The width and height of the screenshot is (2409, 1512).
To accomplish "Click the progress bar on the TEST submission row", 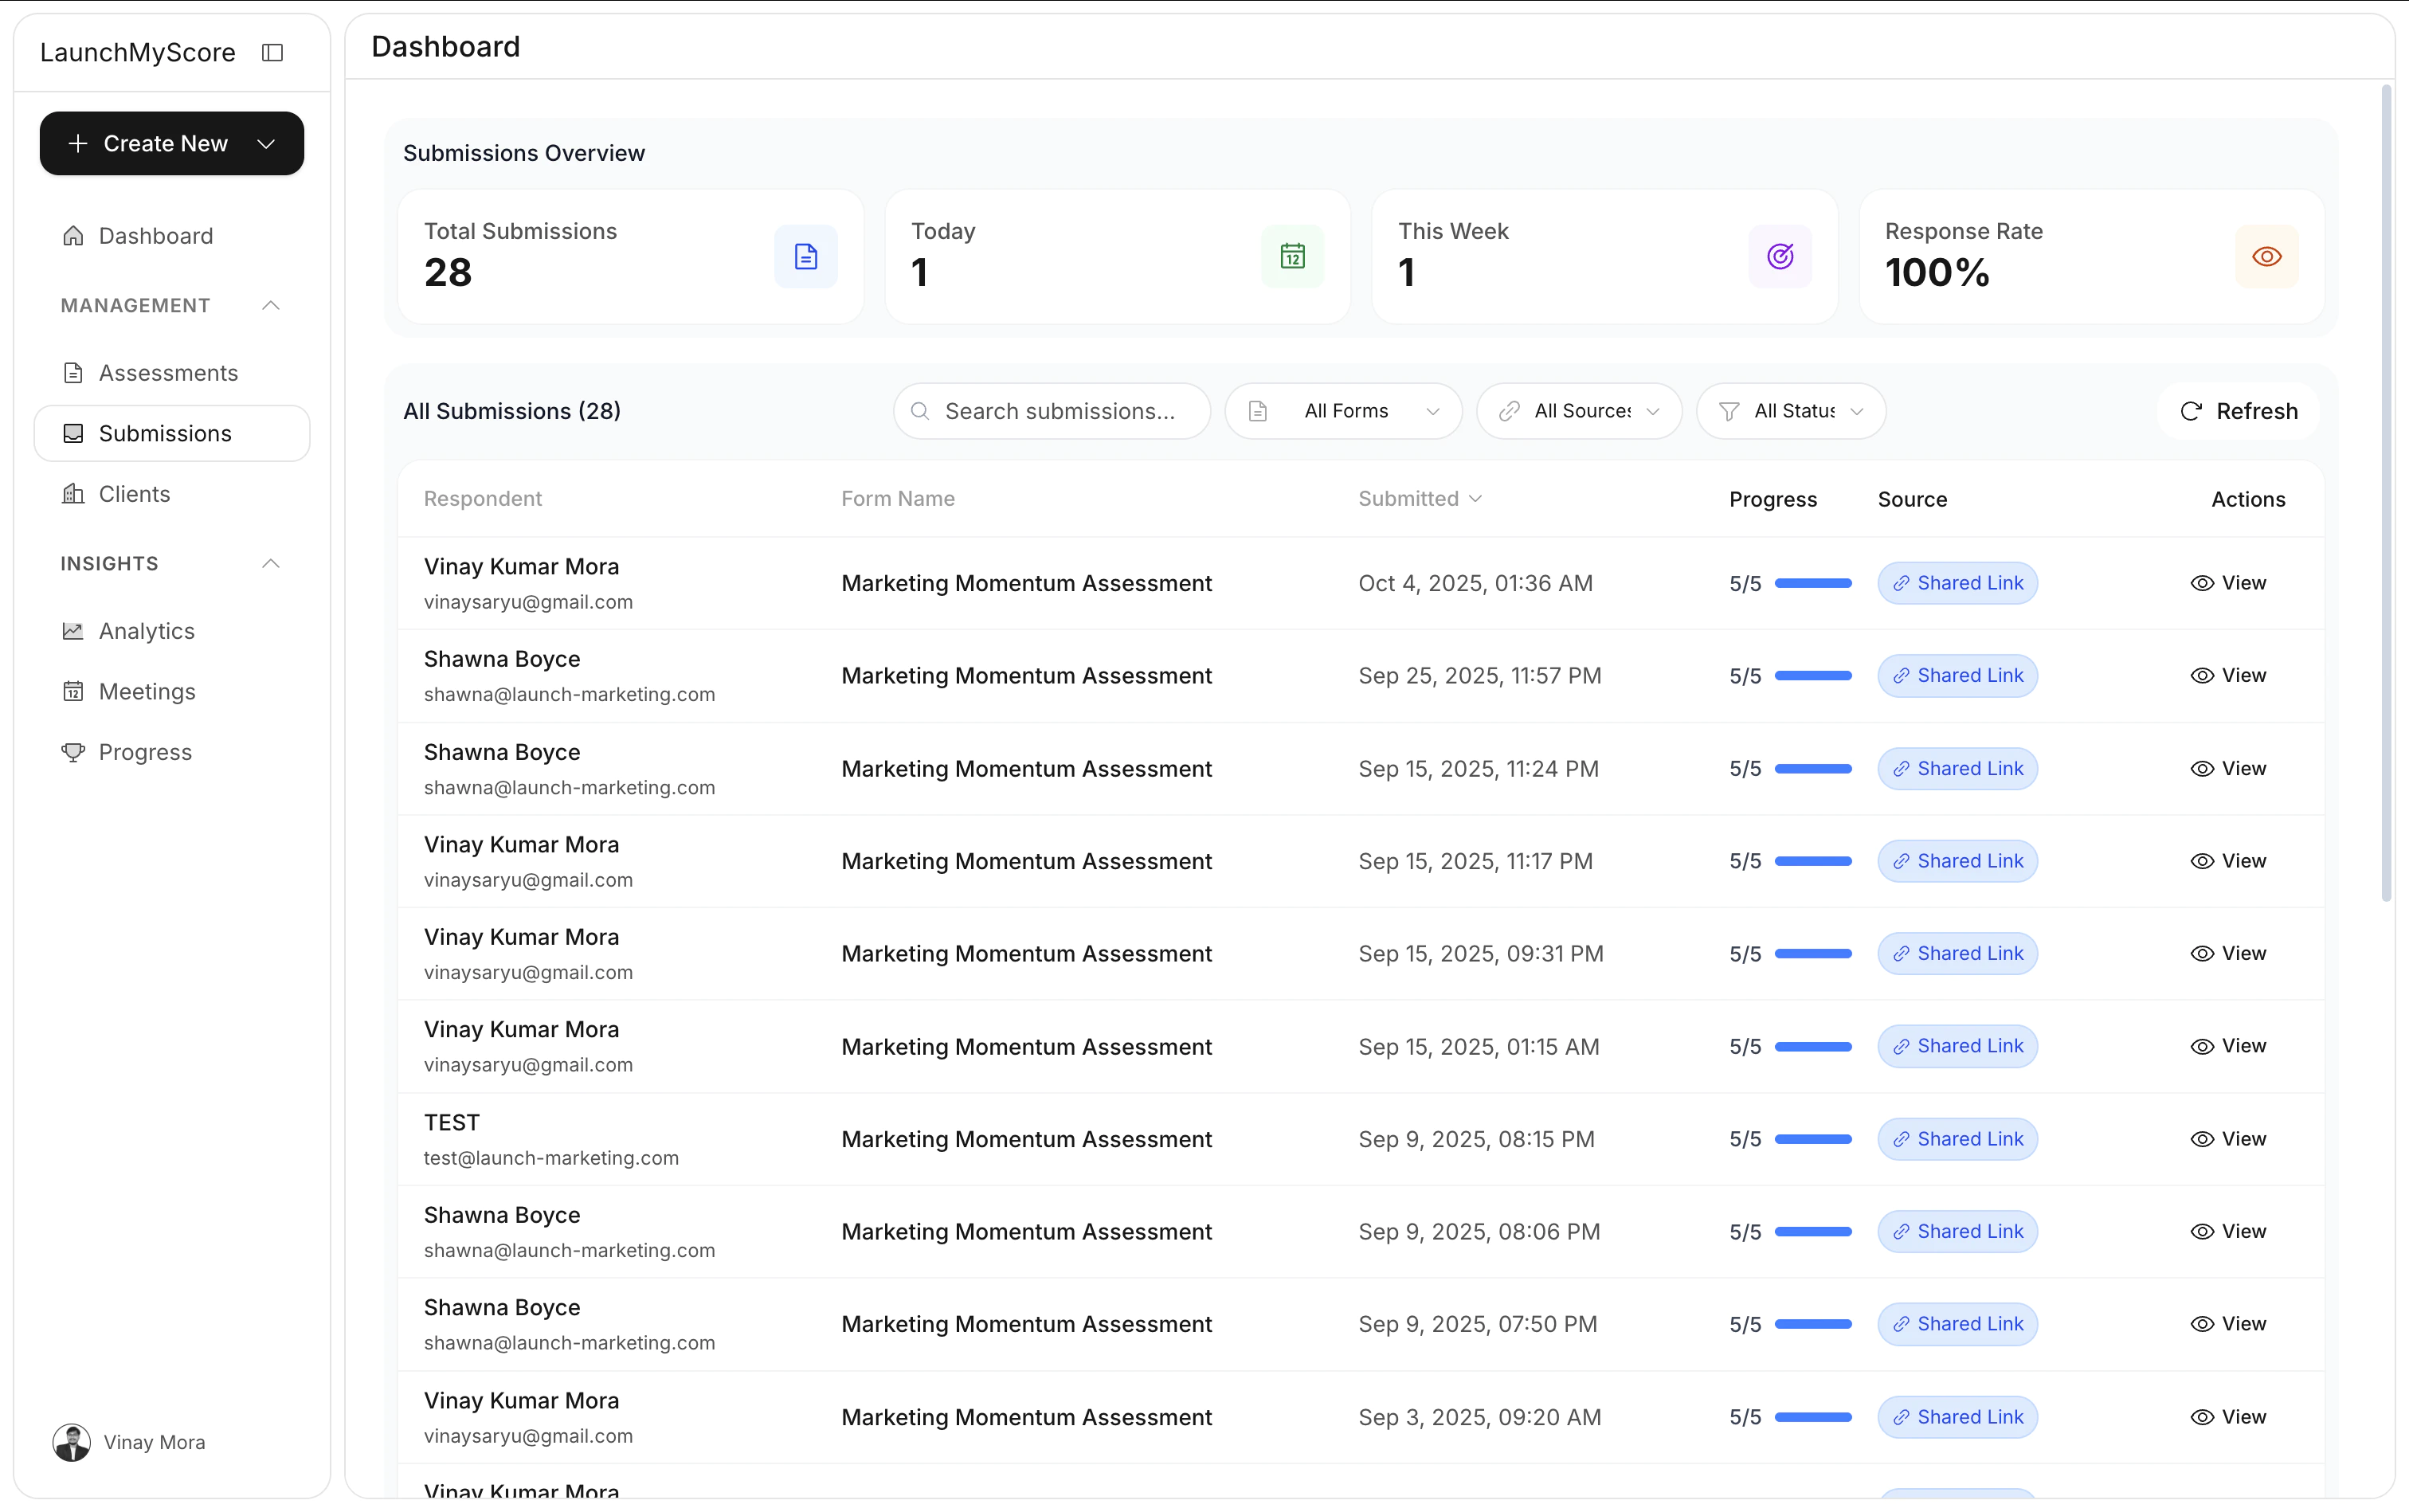I will pos(1813,1139).
